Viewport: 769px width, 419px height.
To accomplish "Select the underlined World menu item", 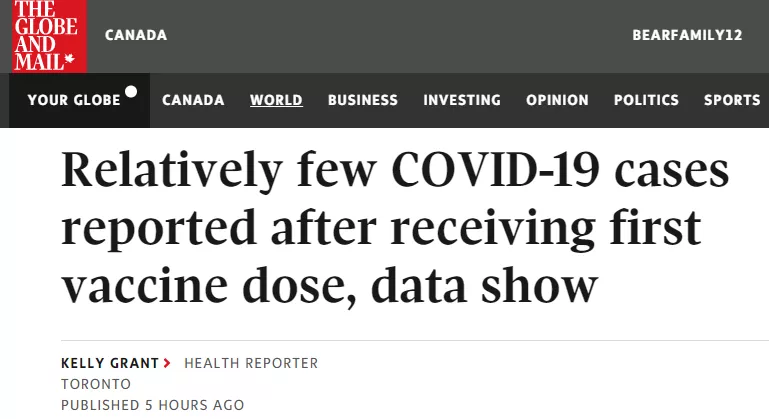I will click(276, 100).
